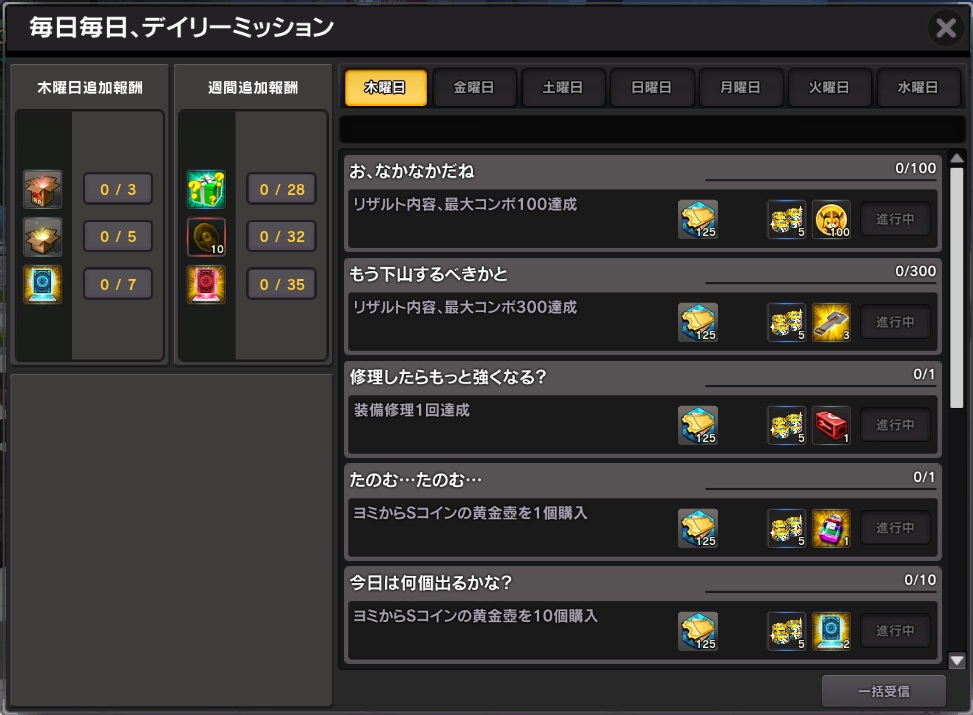Select the red card weekly reward icon
The height and width of the screenshot is (715, 973).
(206, 284)
